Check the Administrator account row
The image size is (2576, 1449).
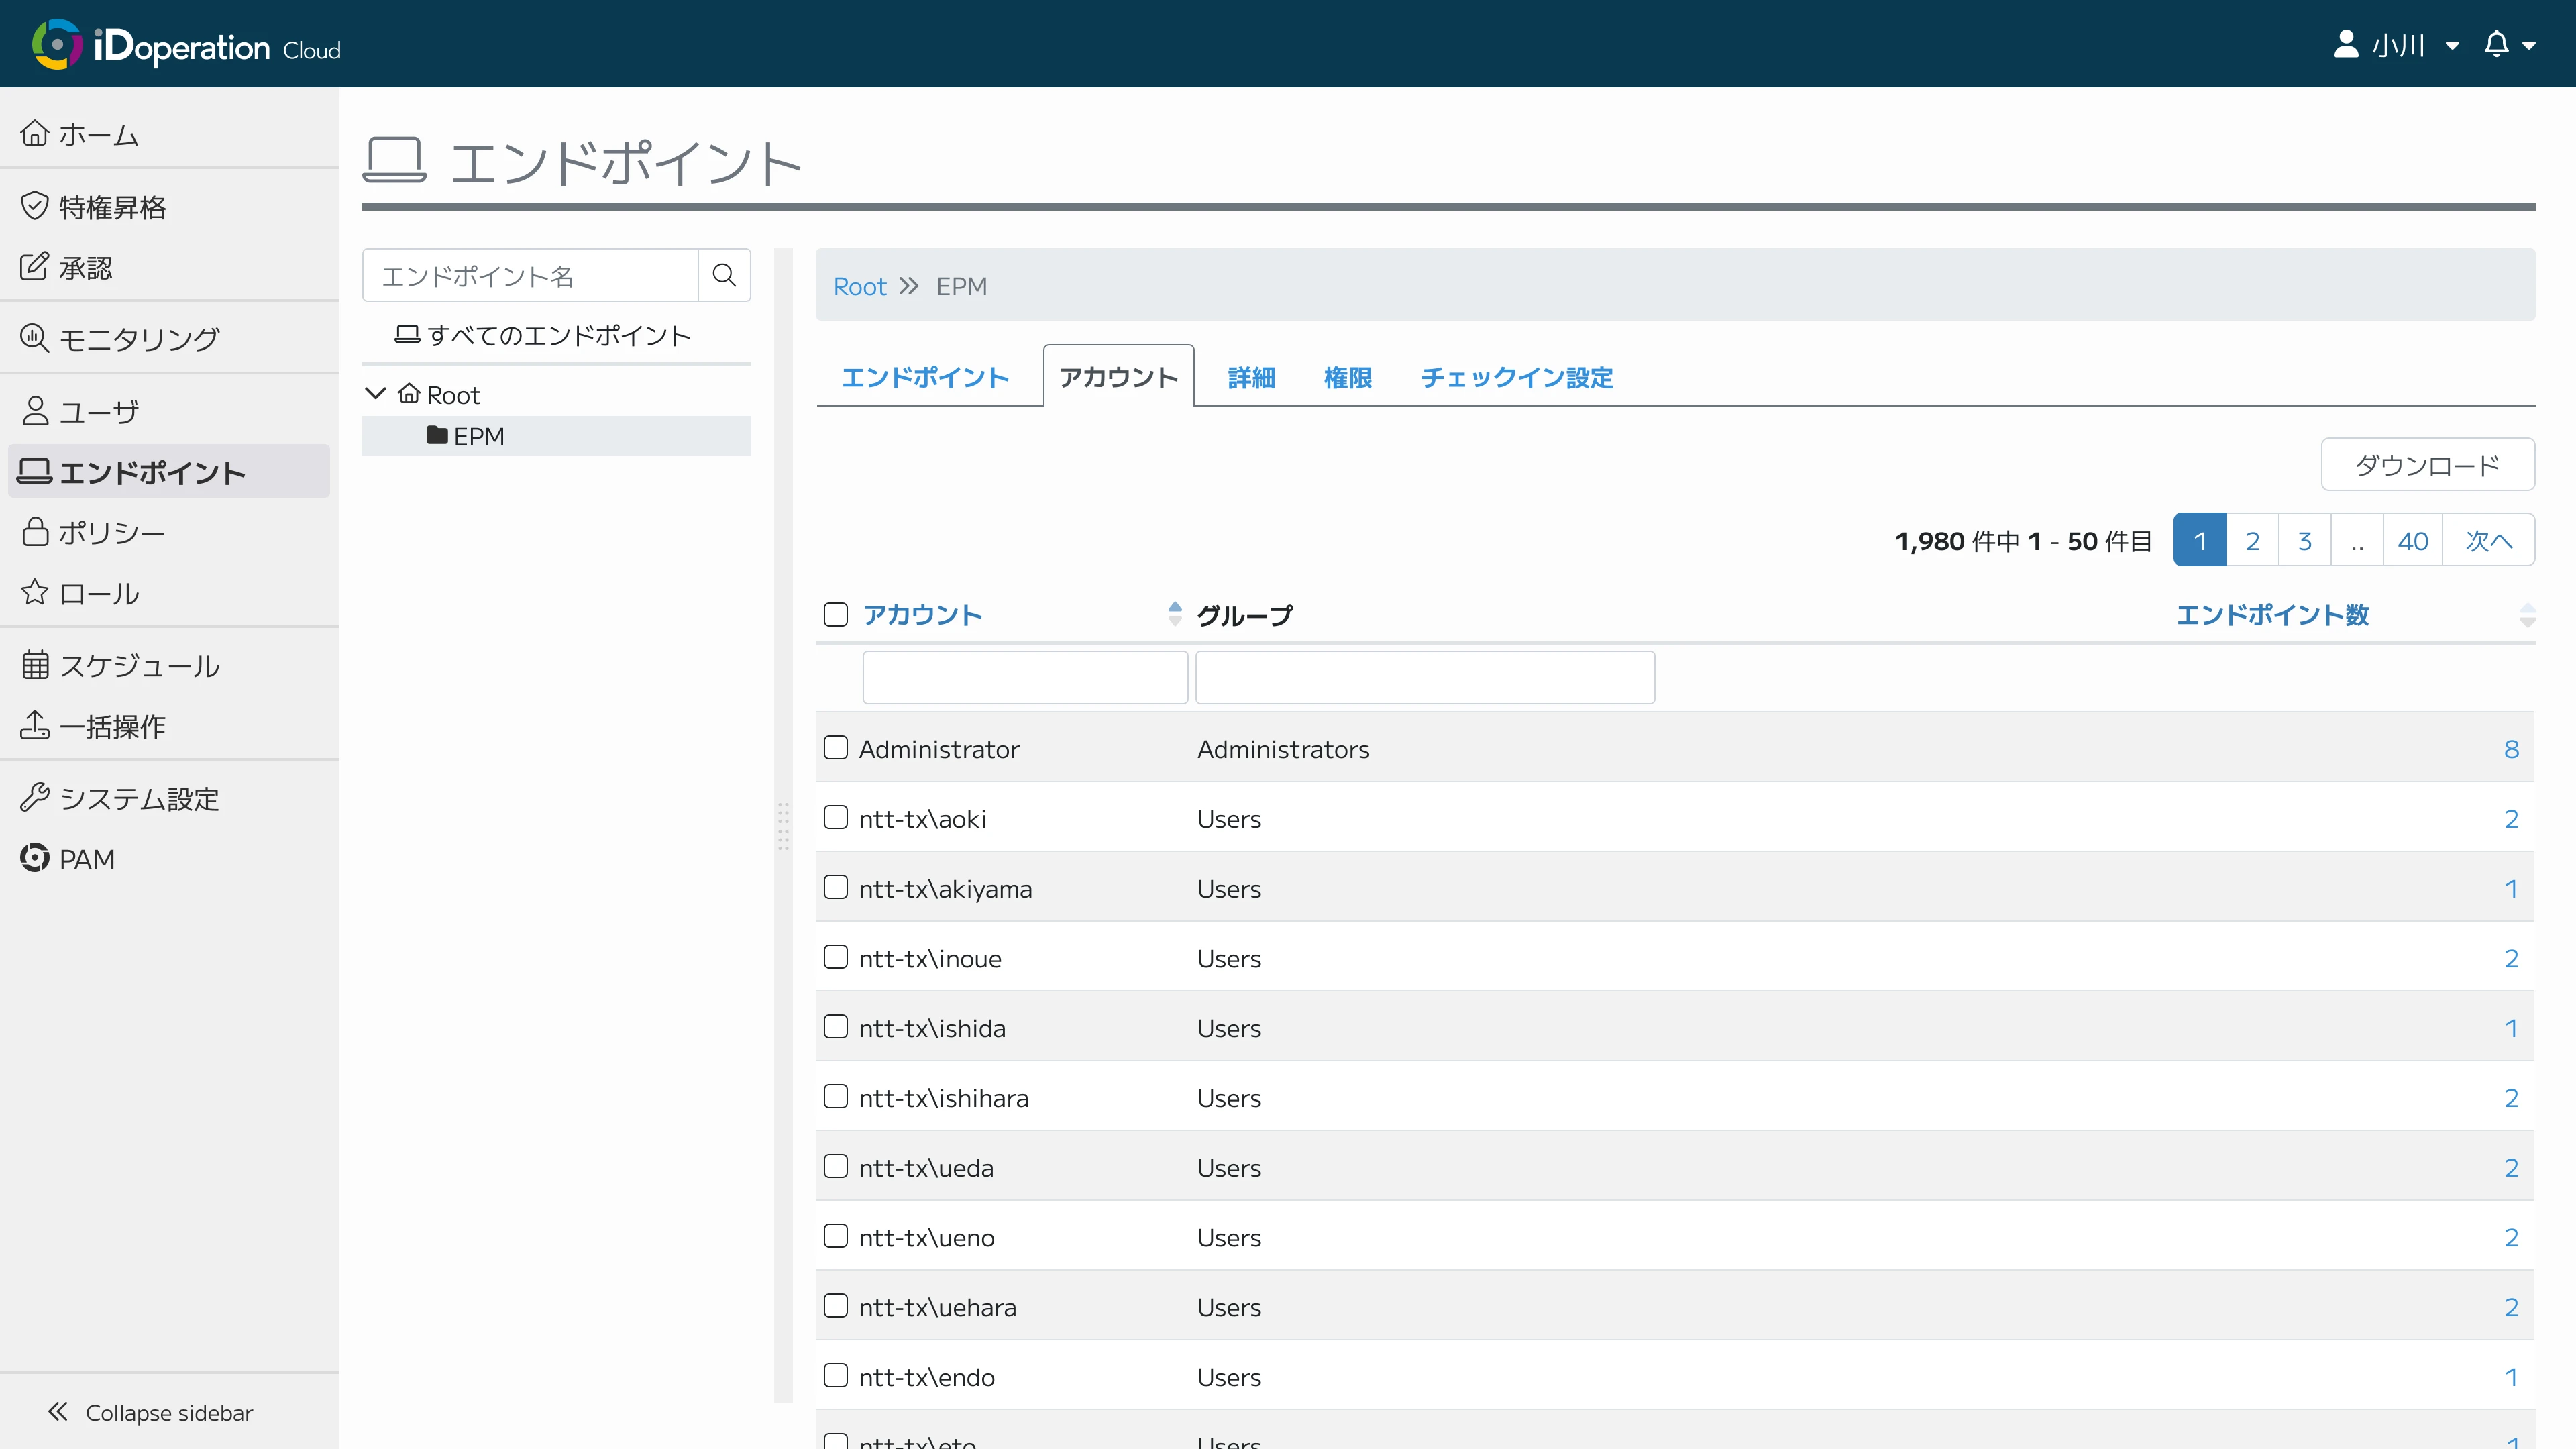click(836, 747)
